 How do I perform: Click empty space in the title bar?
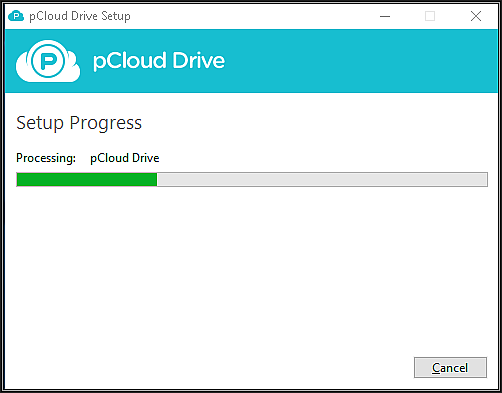(253, 16)
